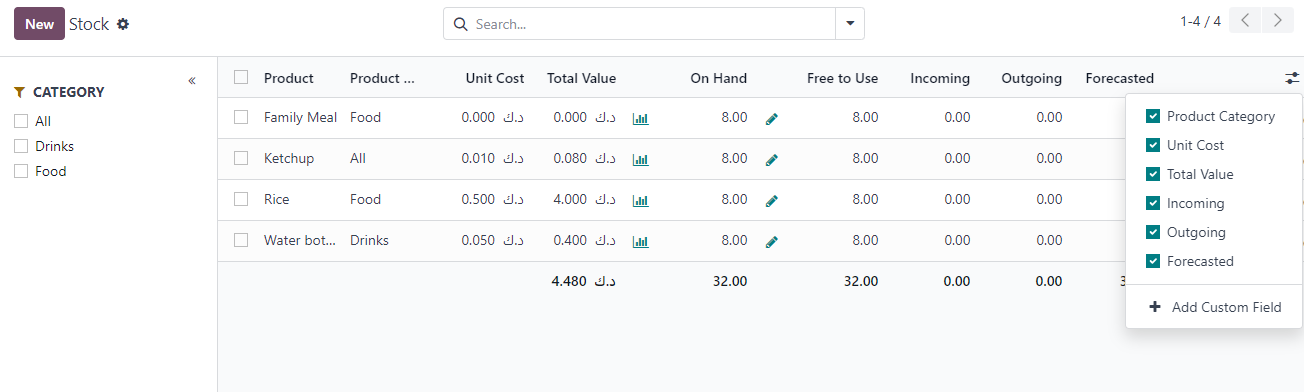Go to the next page with the arrow

tap(1278, 21)
